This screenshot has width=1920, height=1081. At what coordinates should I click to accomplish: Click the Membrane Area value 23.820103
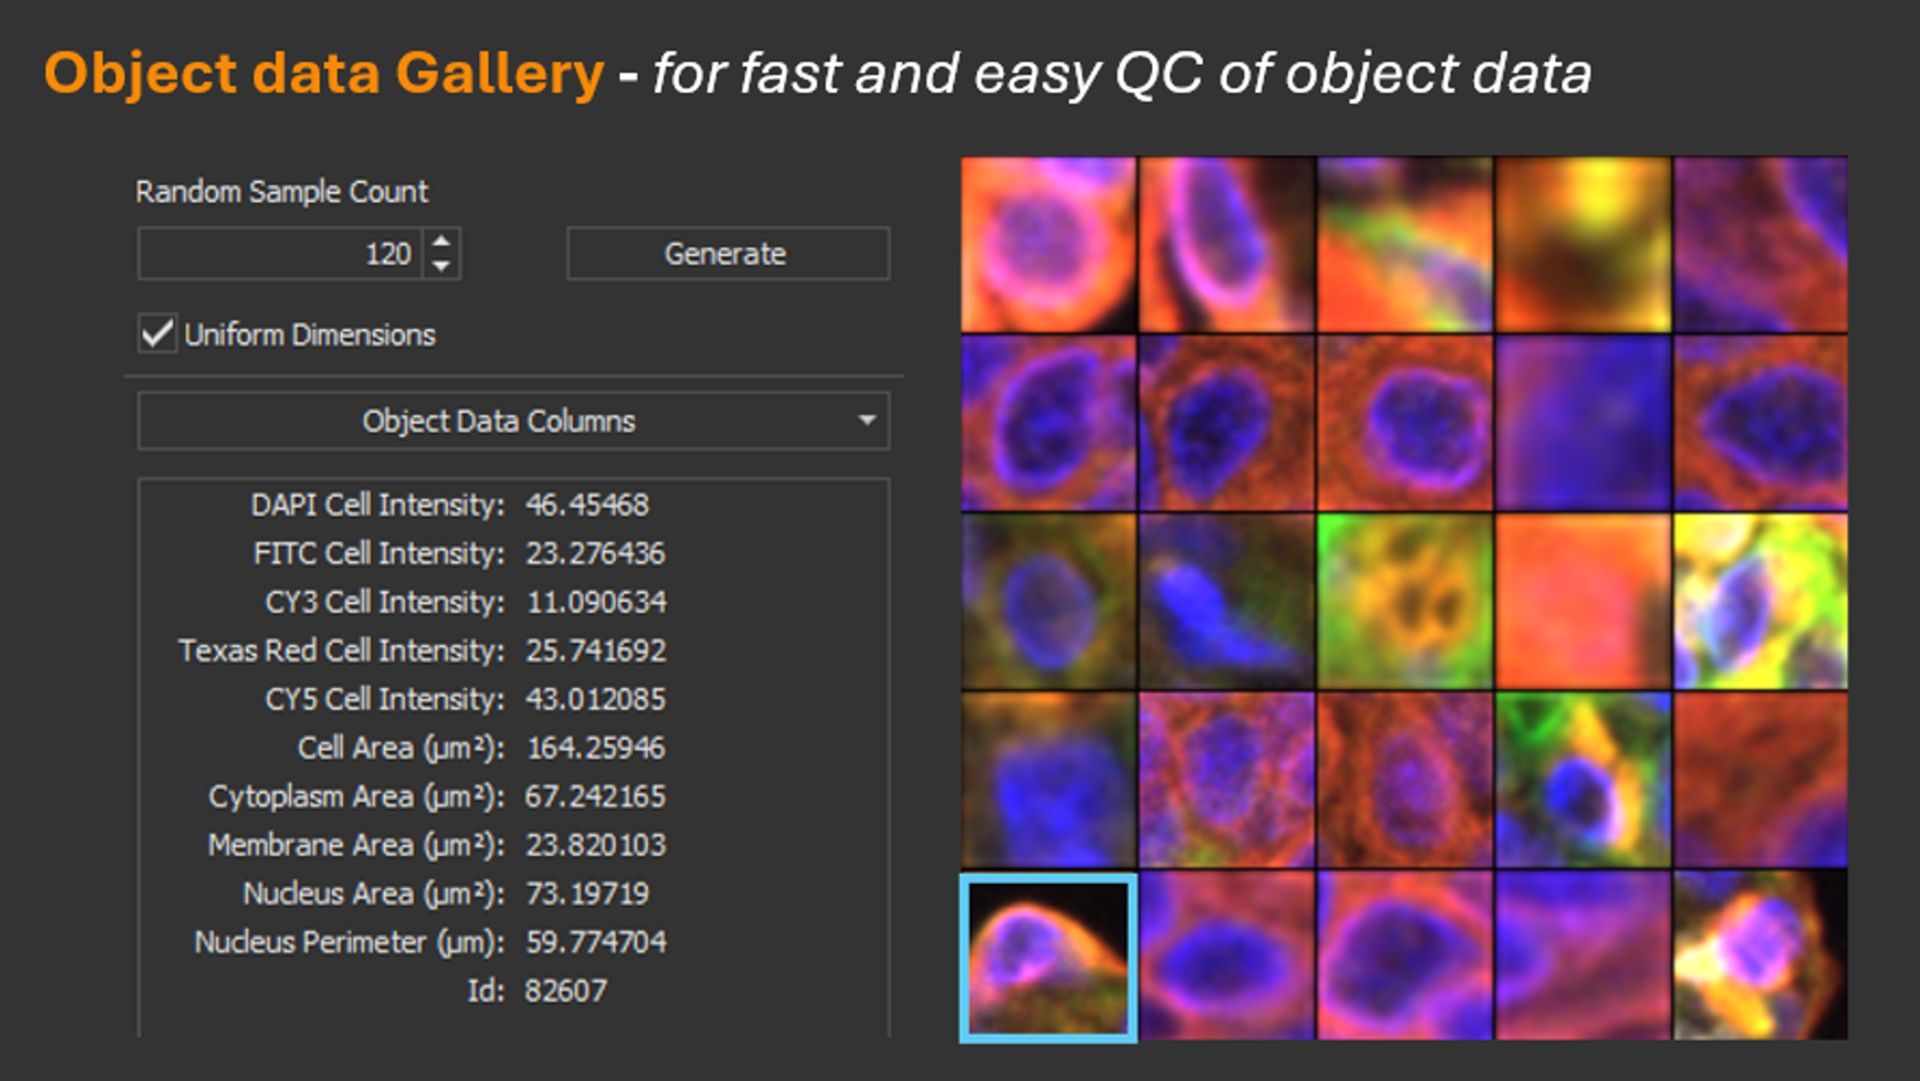[x=595, y=845]
